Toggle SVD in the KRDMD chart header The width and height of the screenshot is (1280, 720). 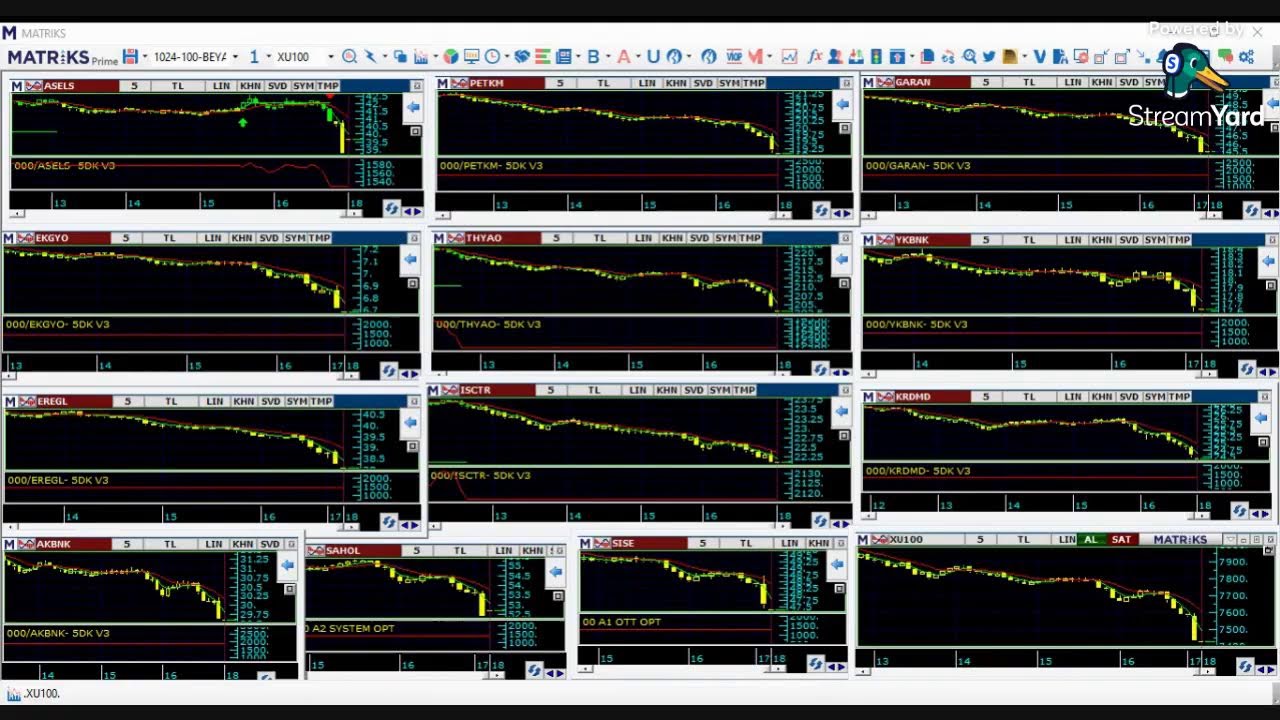[1129, 397]
